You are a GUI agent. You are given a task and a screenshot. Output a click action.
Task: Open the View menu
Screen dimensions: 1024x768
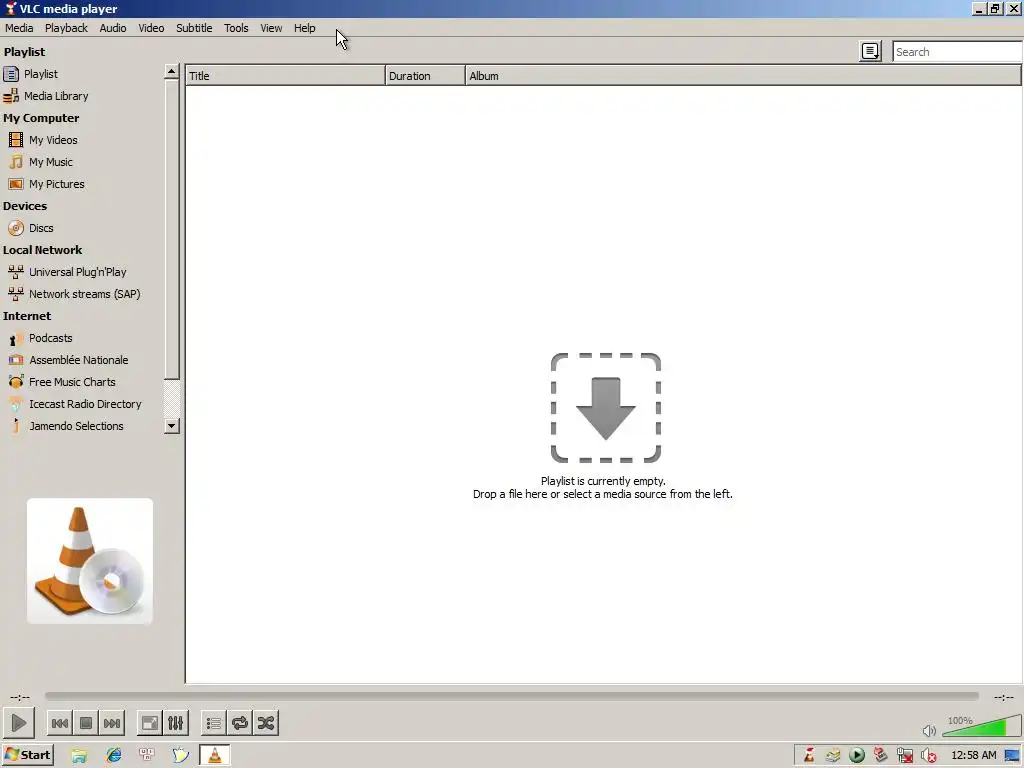pos(271,28)
